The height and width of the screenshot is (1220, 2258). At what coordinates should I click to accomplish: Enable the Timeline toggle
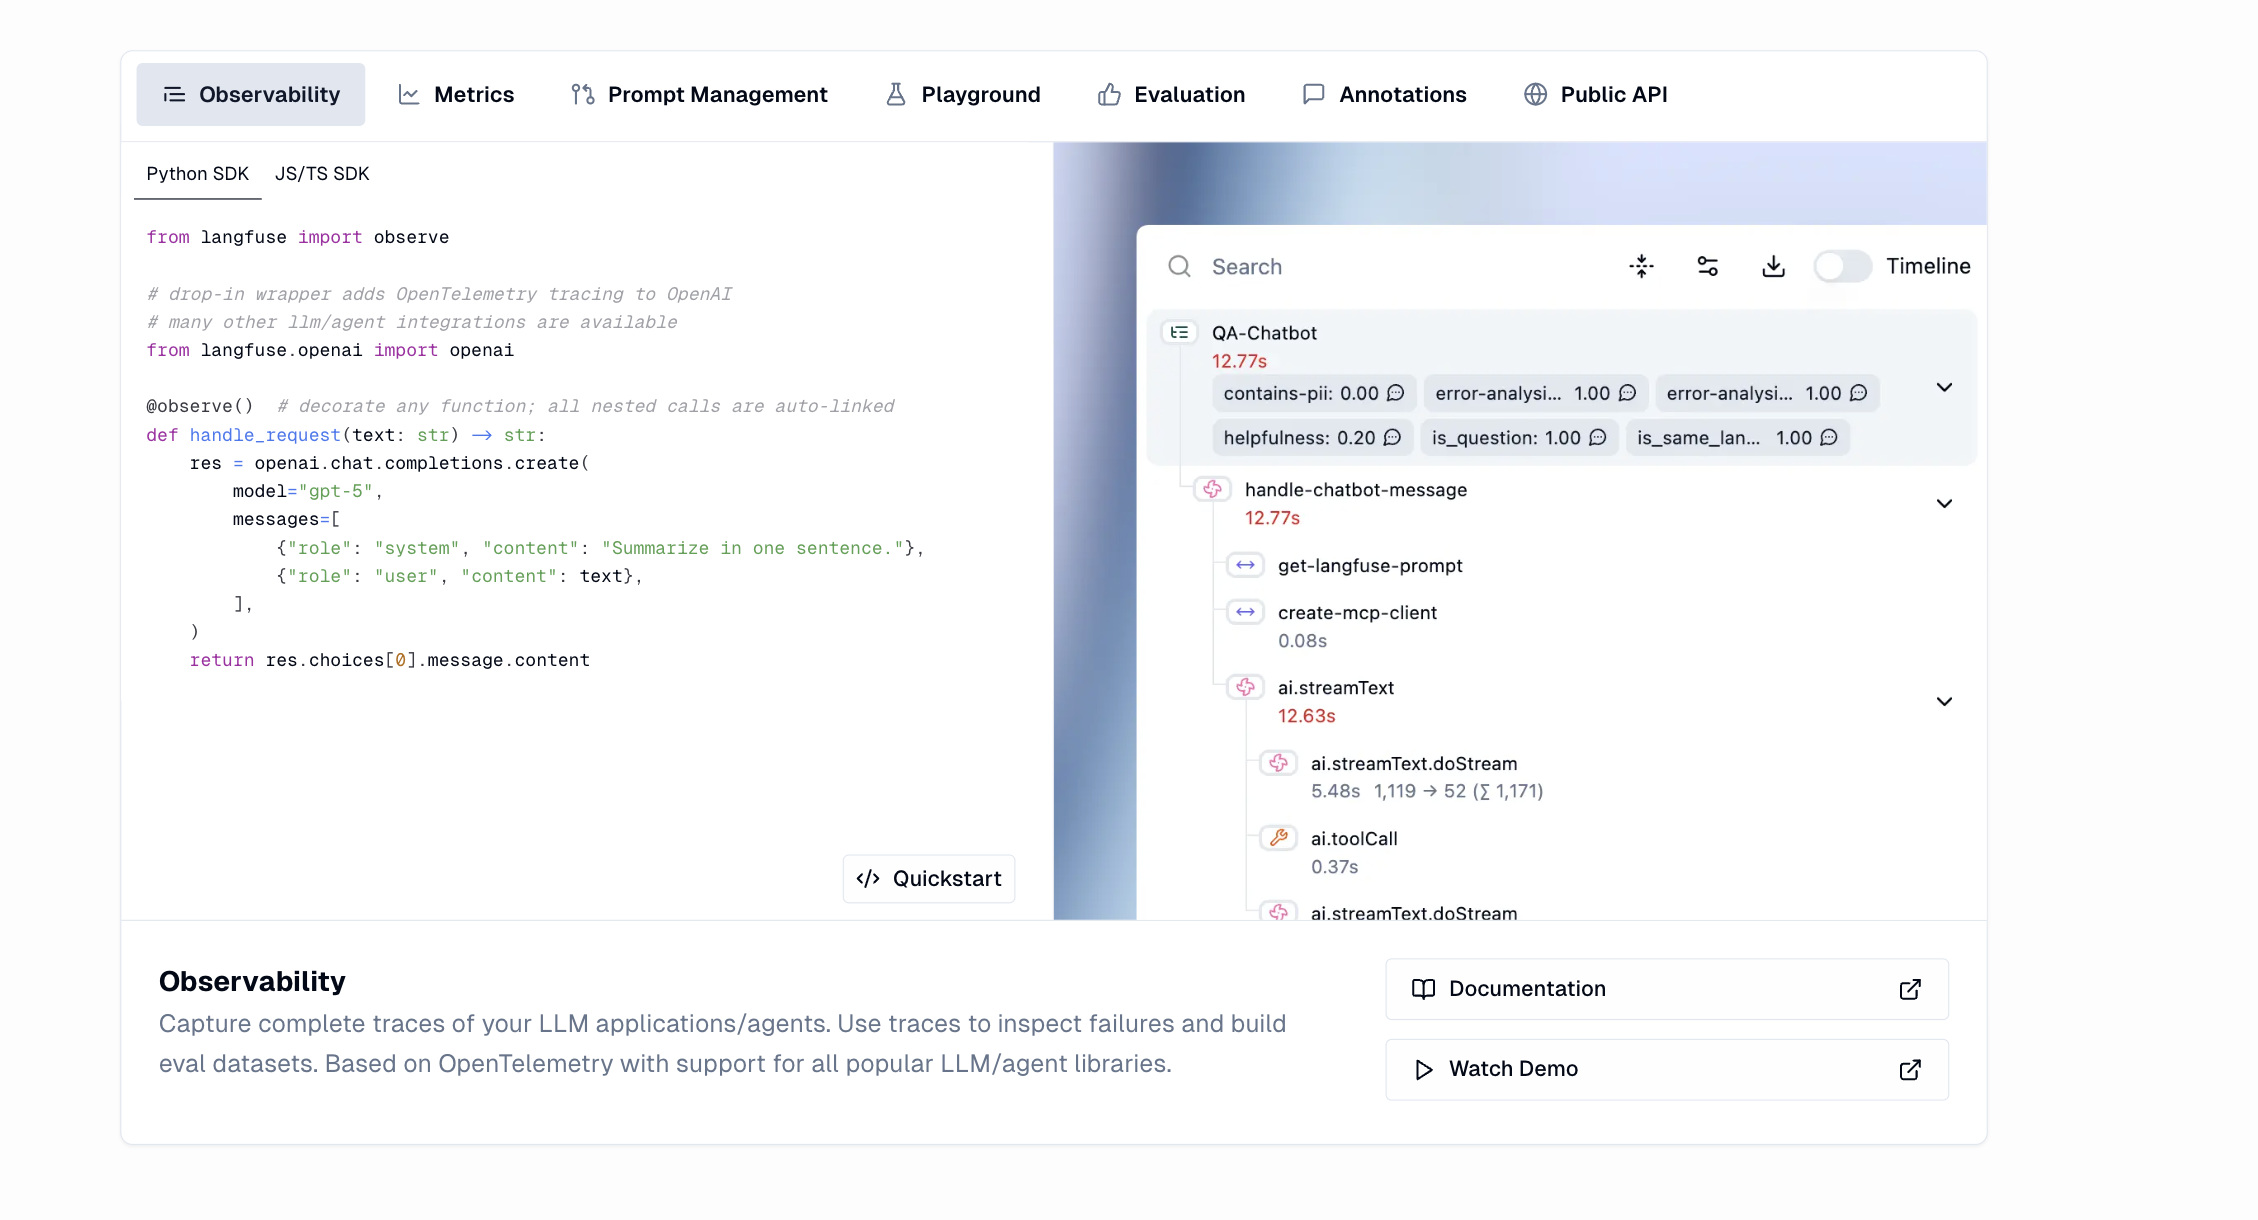point(1841,266)
